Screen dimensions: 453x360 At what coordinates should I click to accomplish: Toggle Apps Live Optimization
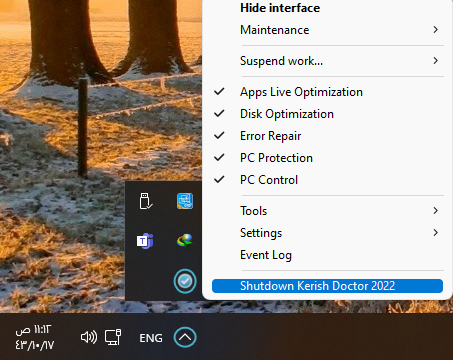[327, 92]
